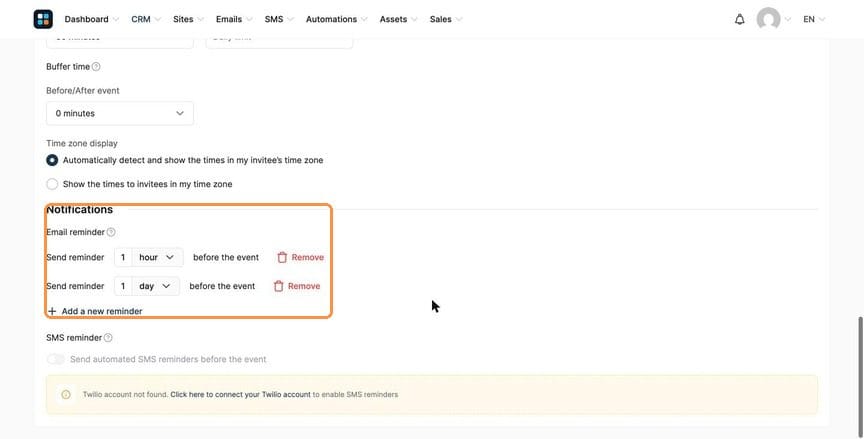Viewport: 864px width, 439px height.
Task: Open hour unit dropdown
Action: [157, 257]
